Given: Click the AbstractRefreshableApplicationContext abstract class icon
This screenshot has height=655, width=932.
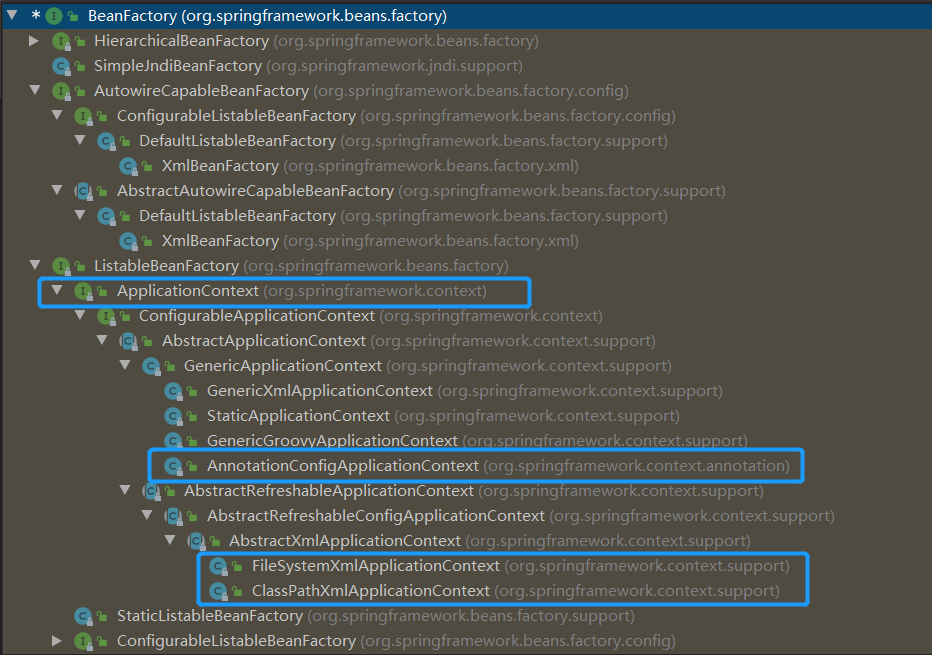Looking at the screenshot, I should 151,491.
